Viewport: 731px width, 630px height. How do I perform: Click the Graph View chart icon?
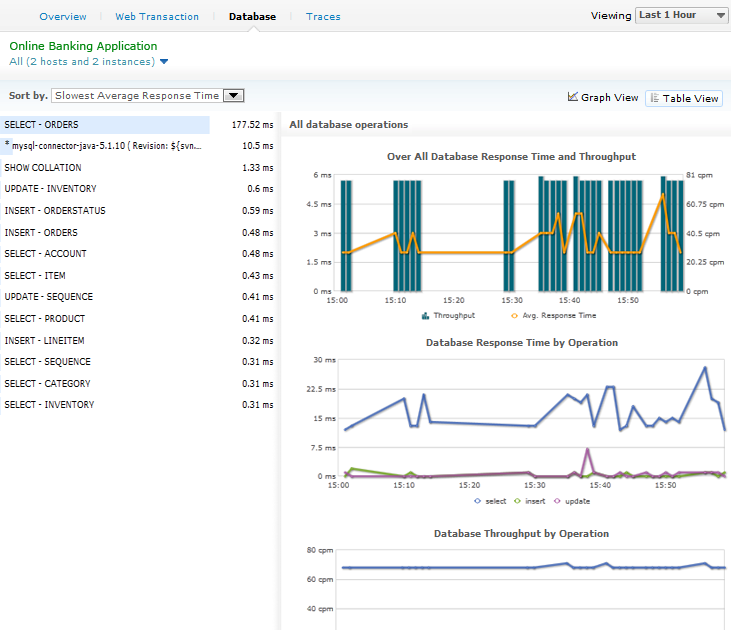tap(573, 97)
